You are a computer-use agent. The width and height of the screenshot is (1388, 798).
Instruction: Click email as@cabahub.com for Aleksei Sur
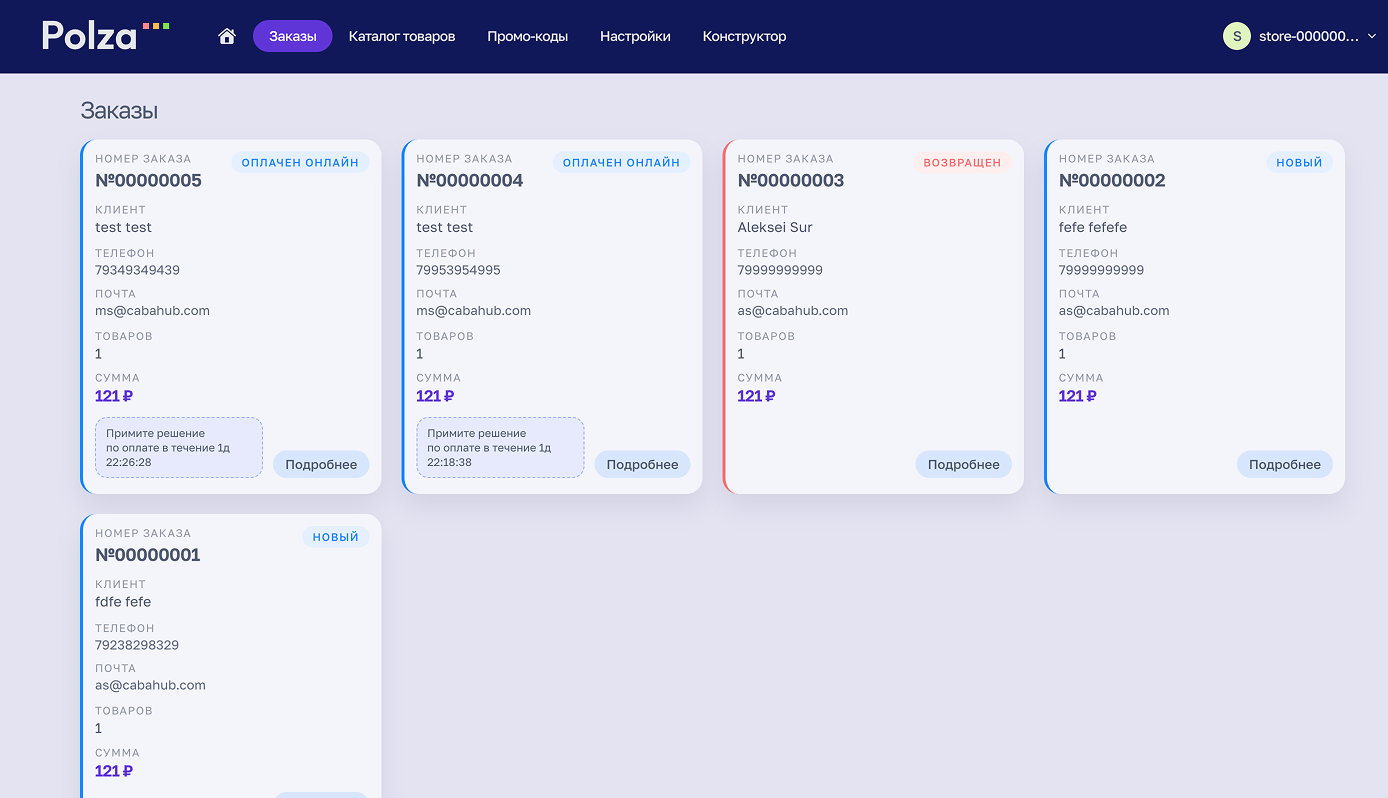coord(792,311)
